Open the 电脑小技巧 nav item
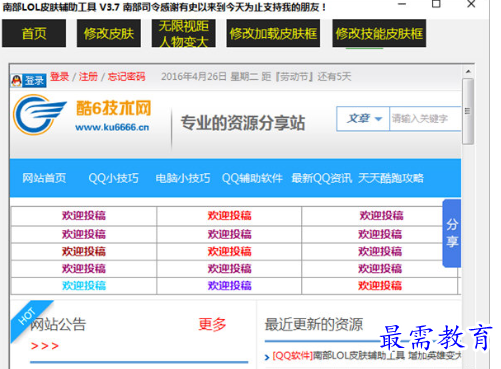Screen dimensions: 501x369 (183, 178)
